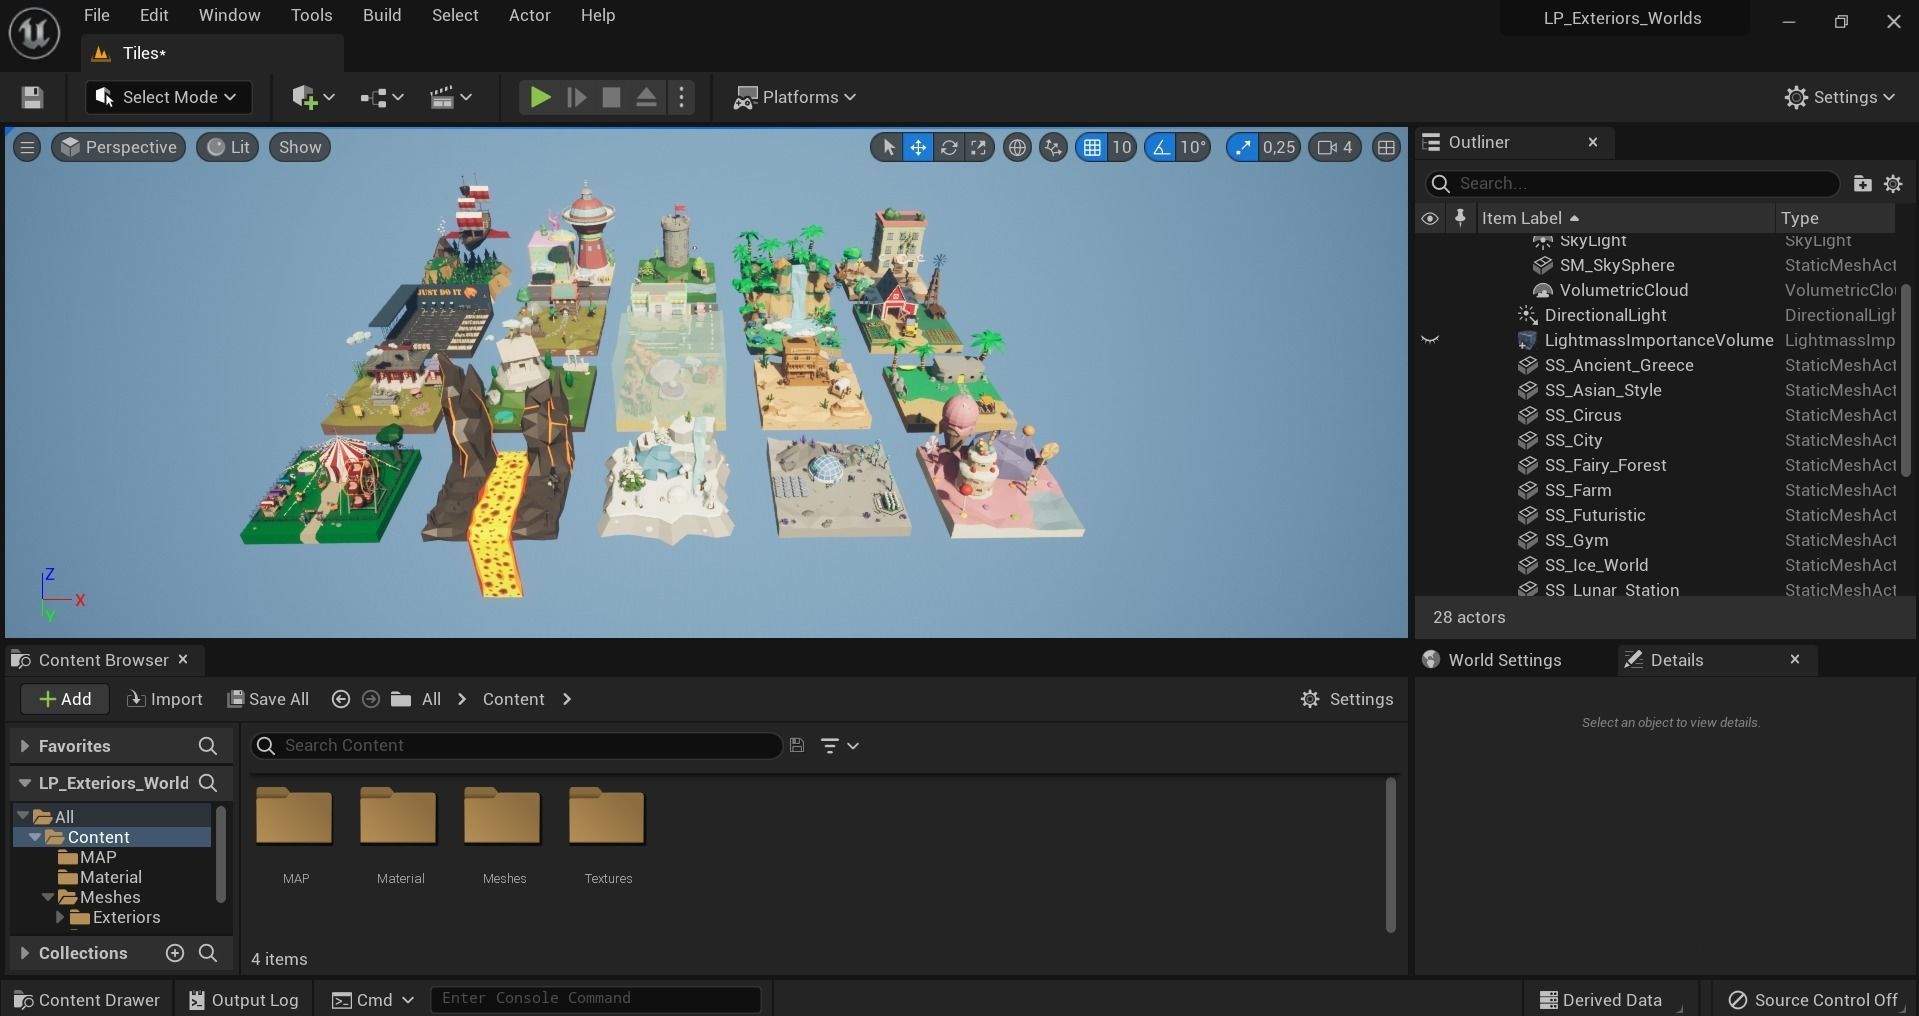Expand the Collections section
Viewport: 1919px width, 1016px height.
coord(25,953)
